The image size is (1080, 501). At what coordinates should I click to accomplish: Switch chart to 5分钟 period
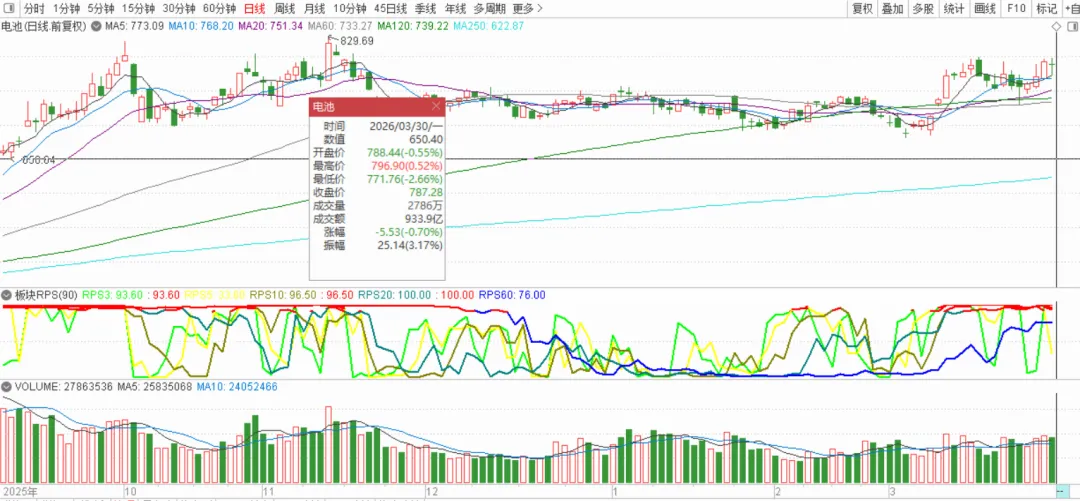point(101,9)
